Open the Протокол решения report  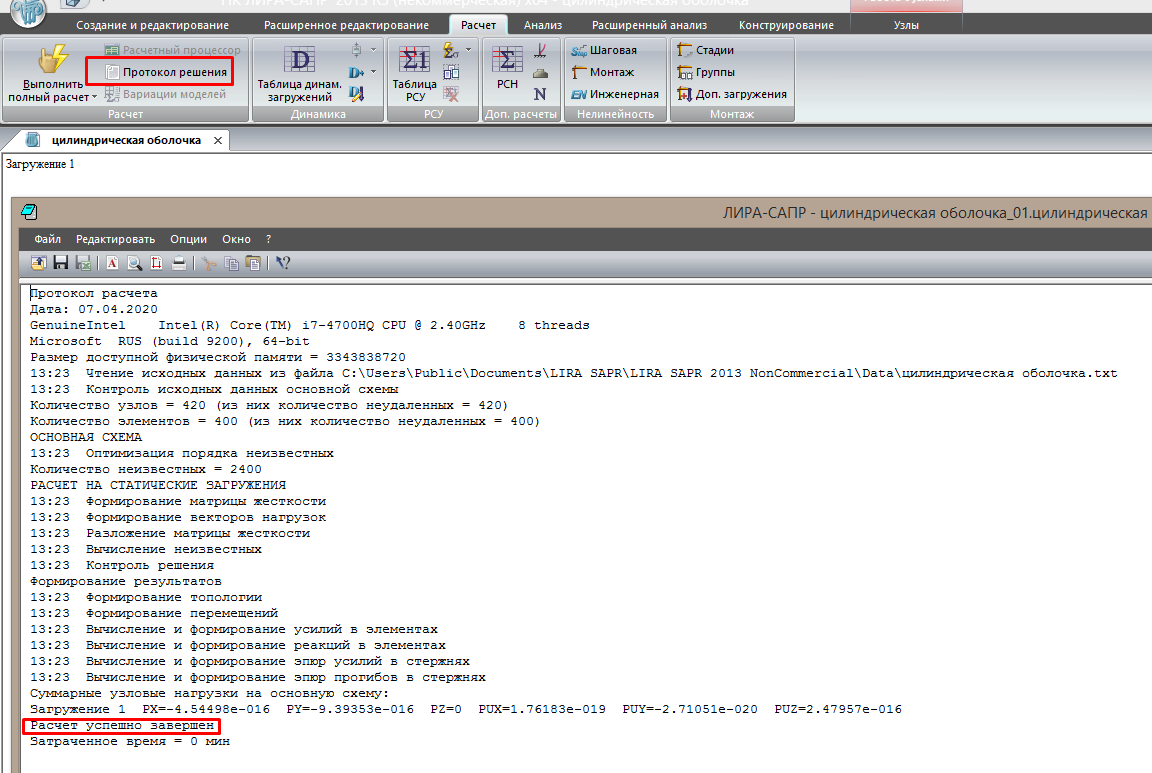(167, 72)
